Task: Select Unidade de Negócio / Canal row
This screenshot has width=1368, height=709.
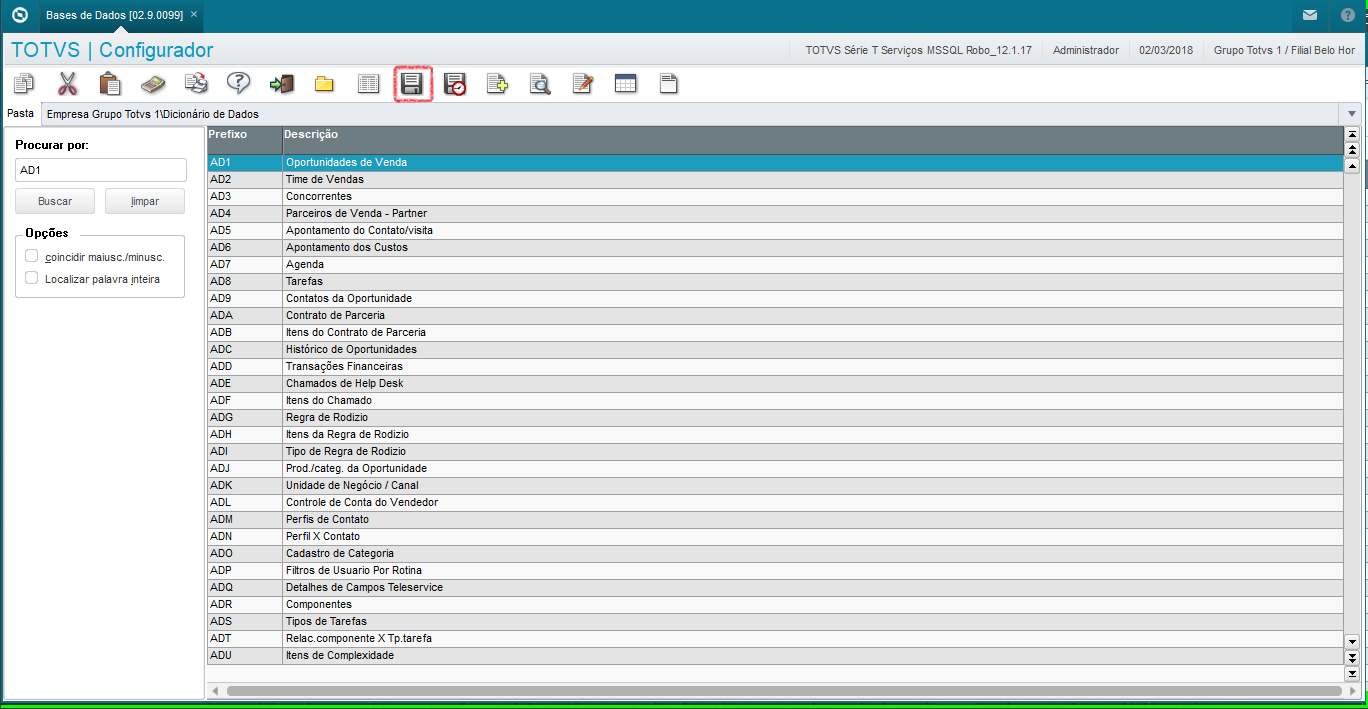Action: (774, 485)
